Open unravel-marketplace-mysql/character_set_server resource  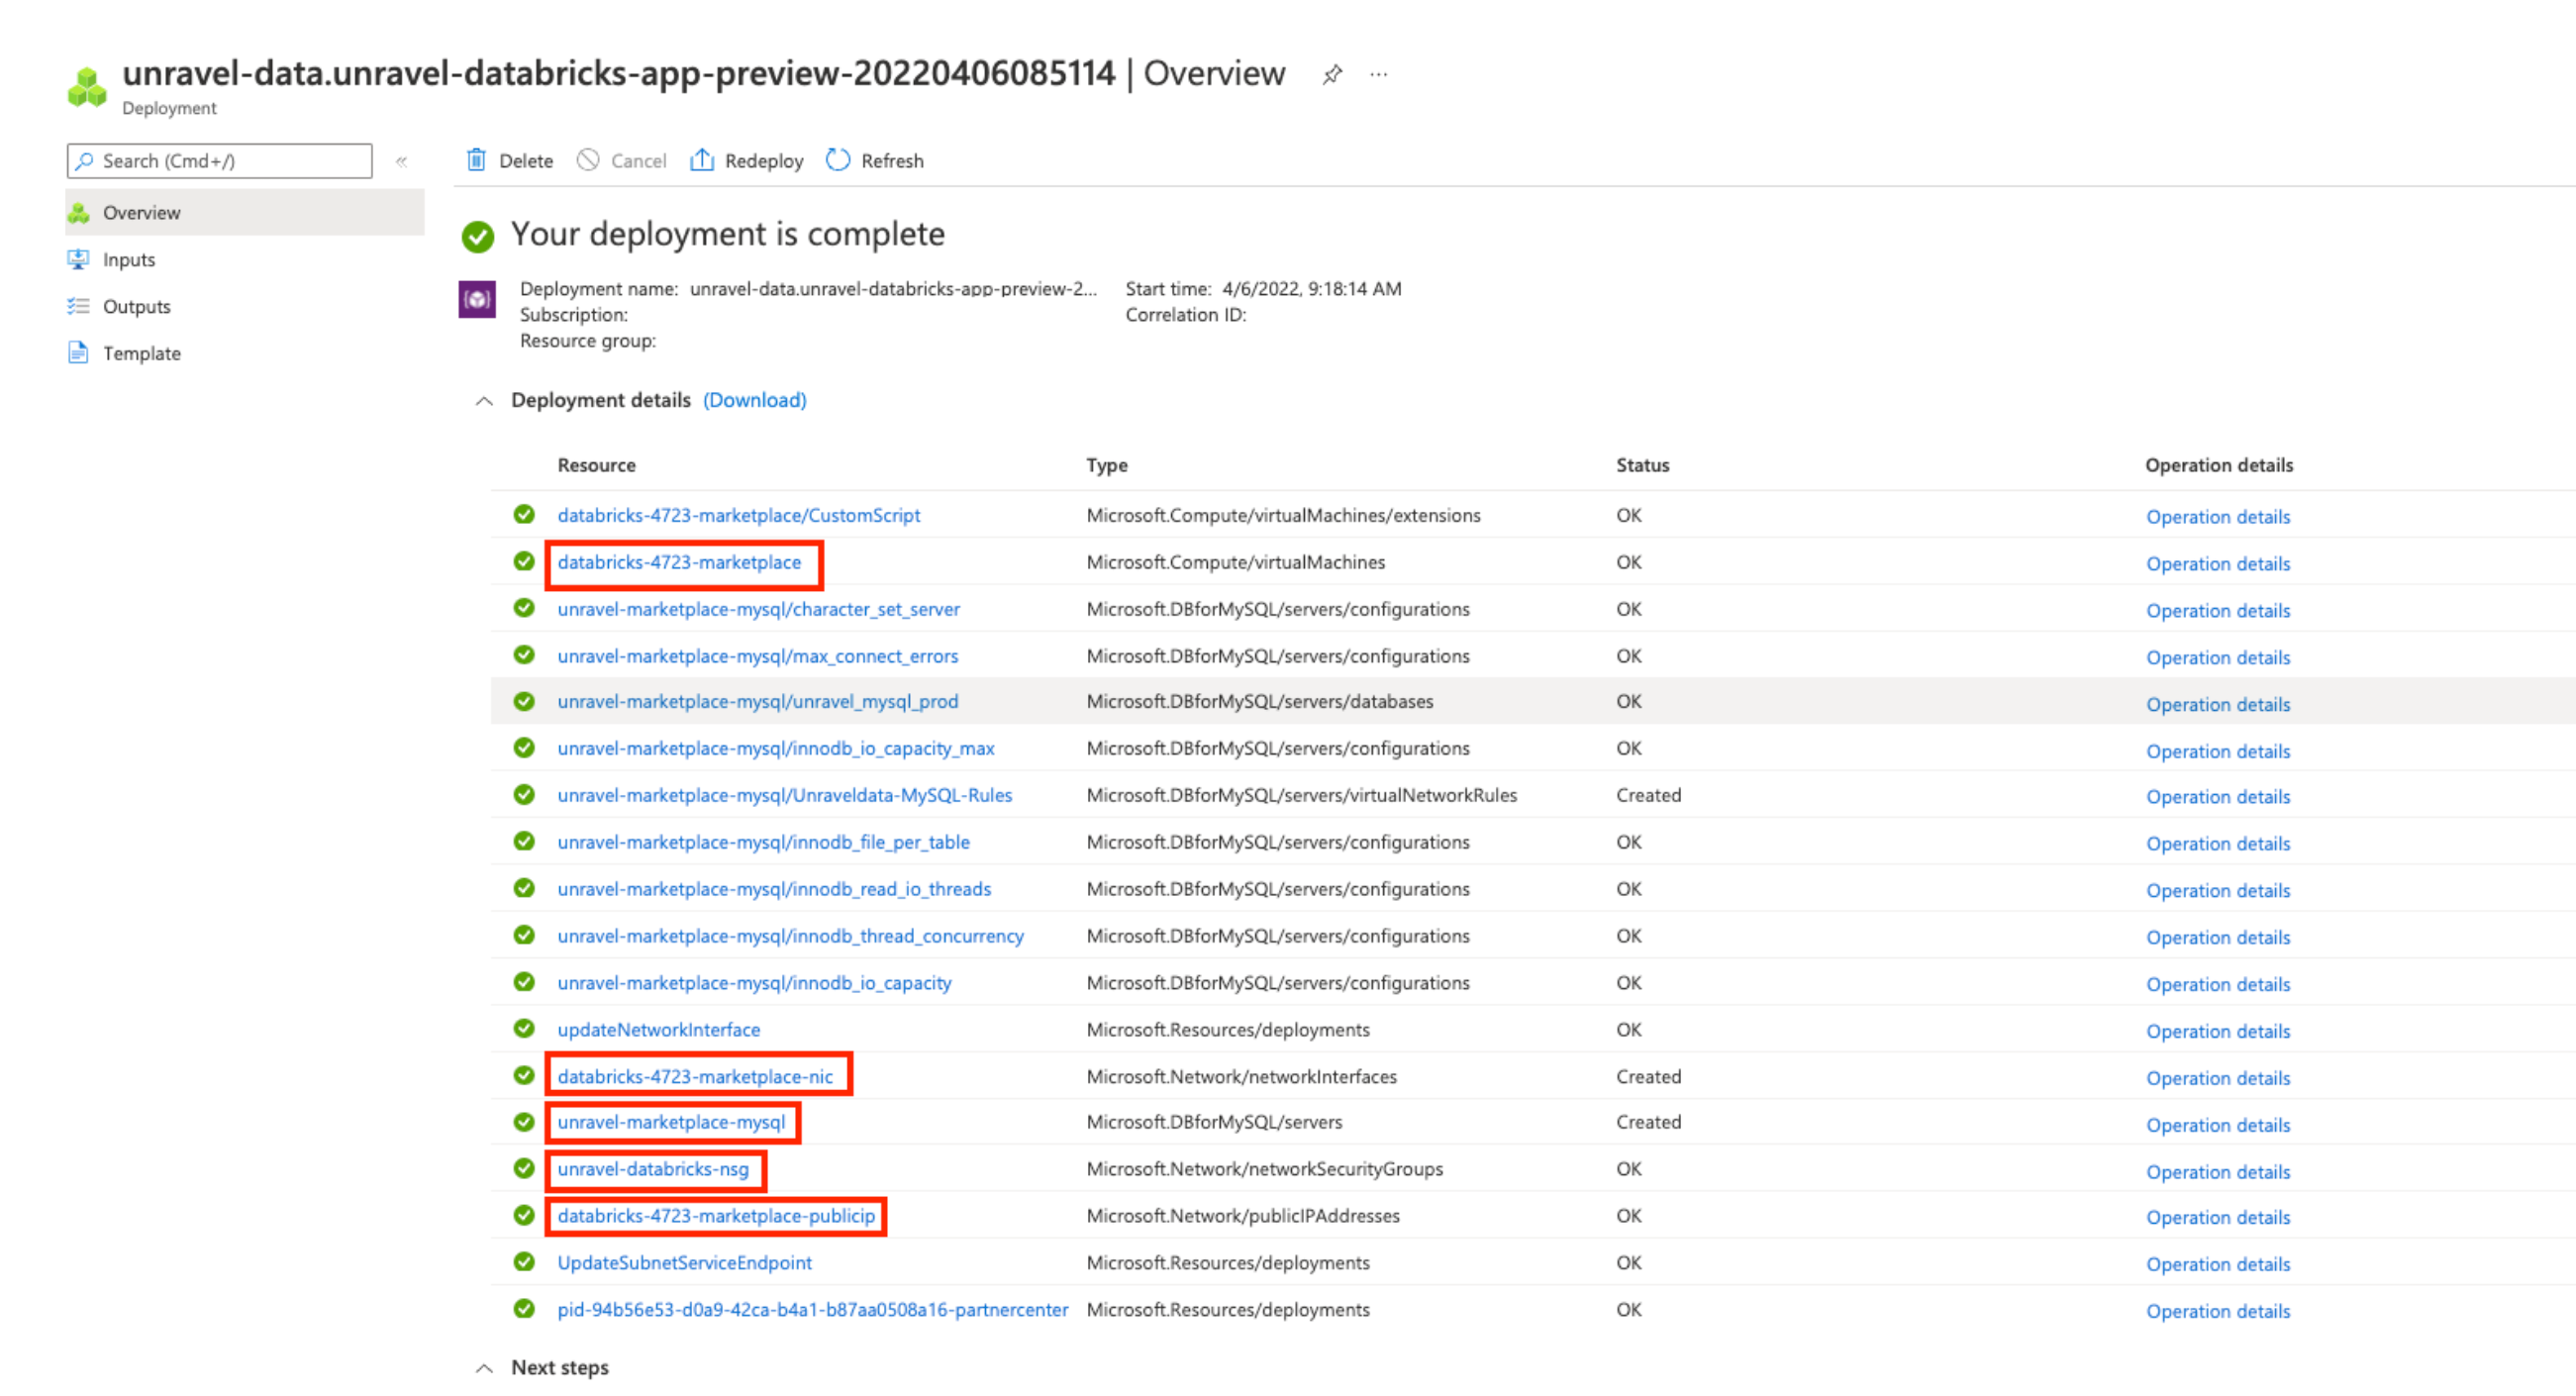point(758,609)
